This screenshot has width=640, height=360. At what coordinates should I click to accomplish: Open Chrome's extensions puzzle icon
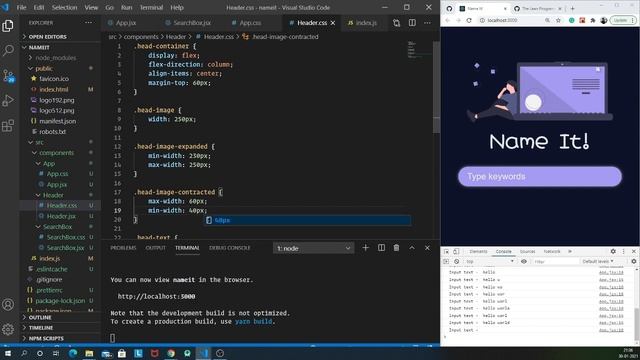coord(593,20)
